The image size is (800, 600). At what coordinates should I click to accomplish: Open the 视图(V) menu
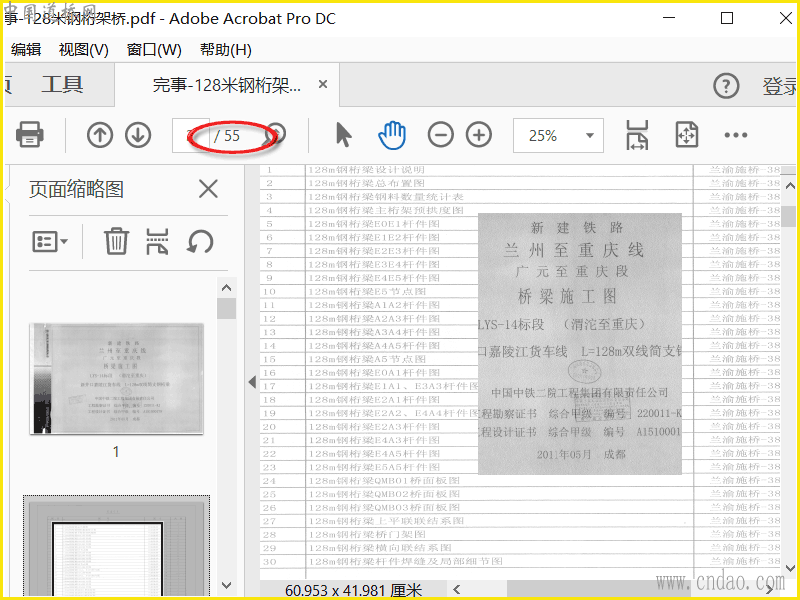84,49
